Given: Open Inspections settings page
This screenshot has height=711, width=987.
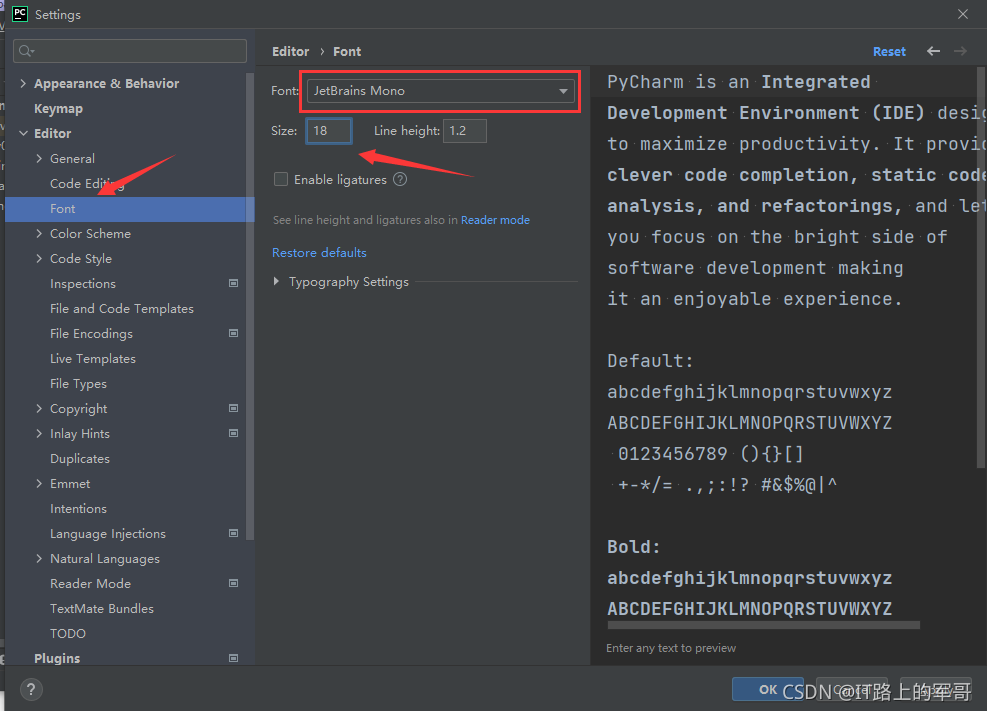Looking at the screenshot, I should (82, 284).
